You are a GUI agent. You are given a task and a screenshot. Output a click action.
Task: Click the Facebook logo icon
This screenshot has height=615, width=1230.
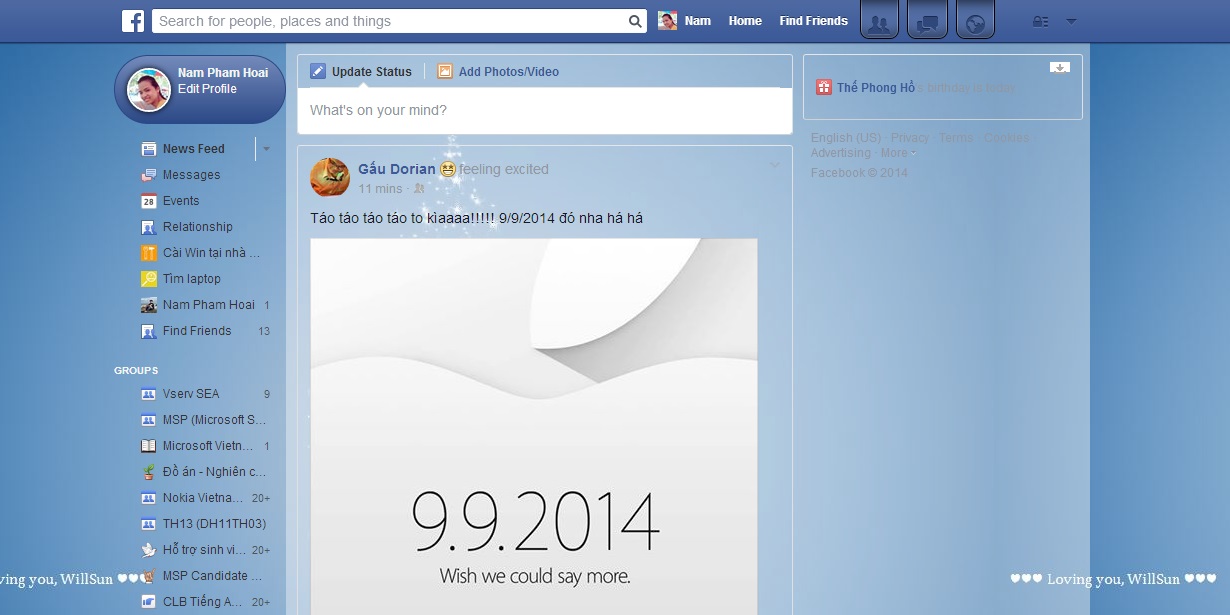[133, 21]
